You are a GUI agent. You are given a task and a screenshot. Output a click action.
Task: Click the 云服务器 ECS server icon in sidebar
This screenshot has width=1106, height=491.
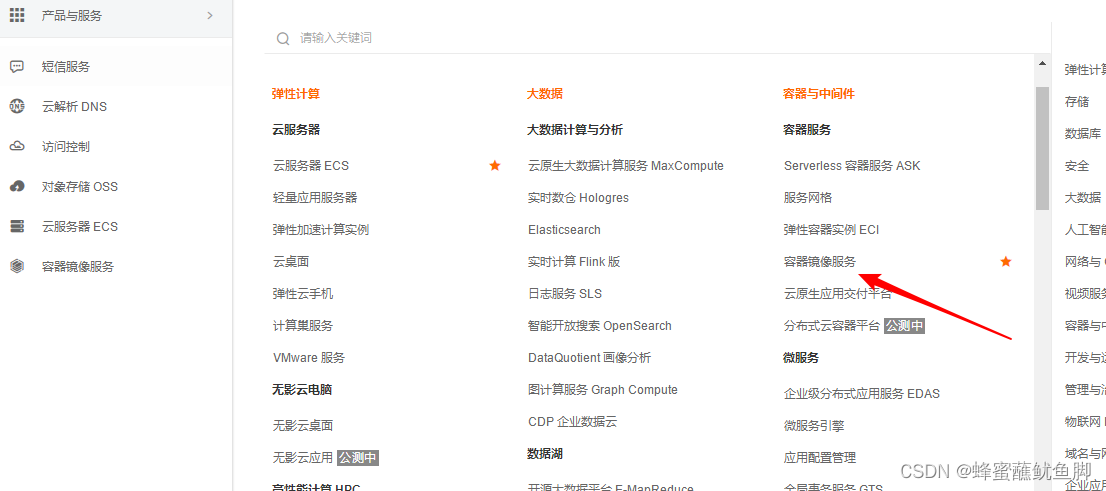(16, 226)
